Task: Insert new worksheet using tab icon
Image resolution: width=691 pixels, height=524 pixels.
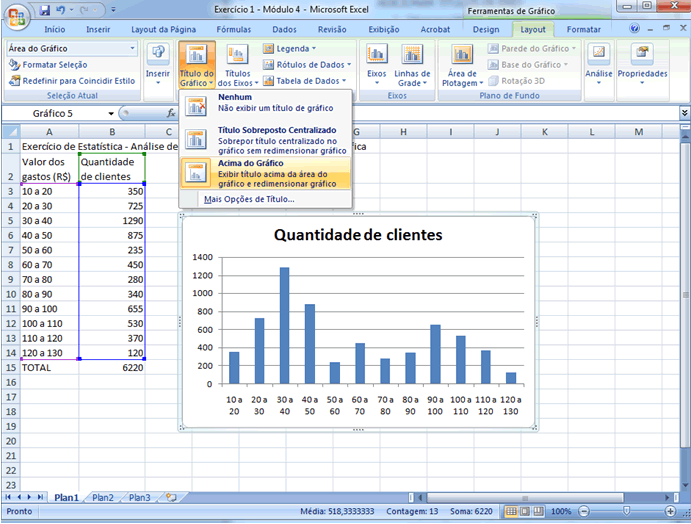Action: pyautogui.click(x=171, y=497)
